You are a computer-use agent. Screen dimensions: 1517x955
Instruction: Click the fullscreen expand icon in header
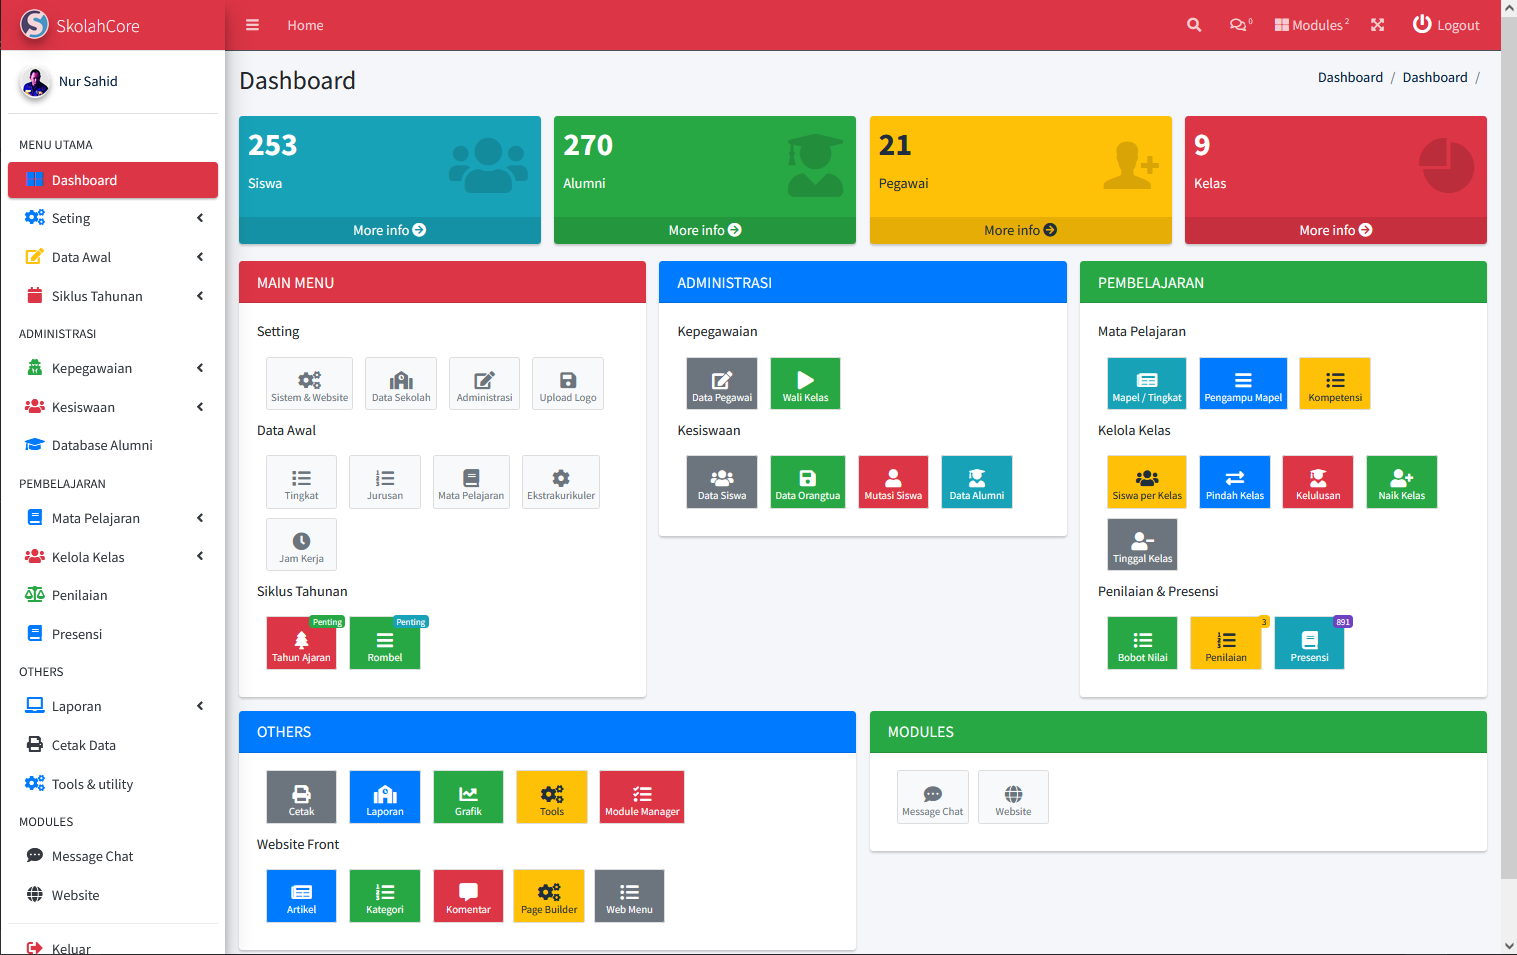pos(1377,25)
